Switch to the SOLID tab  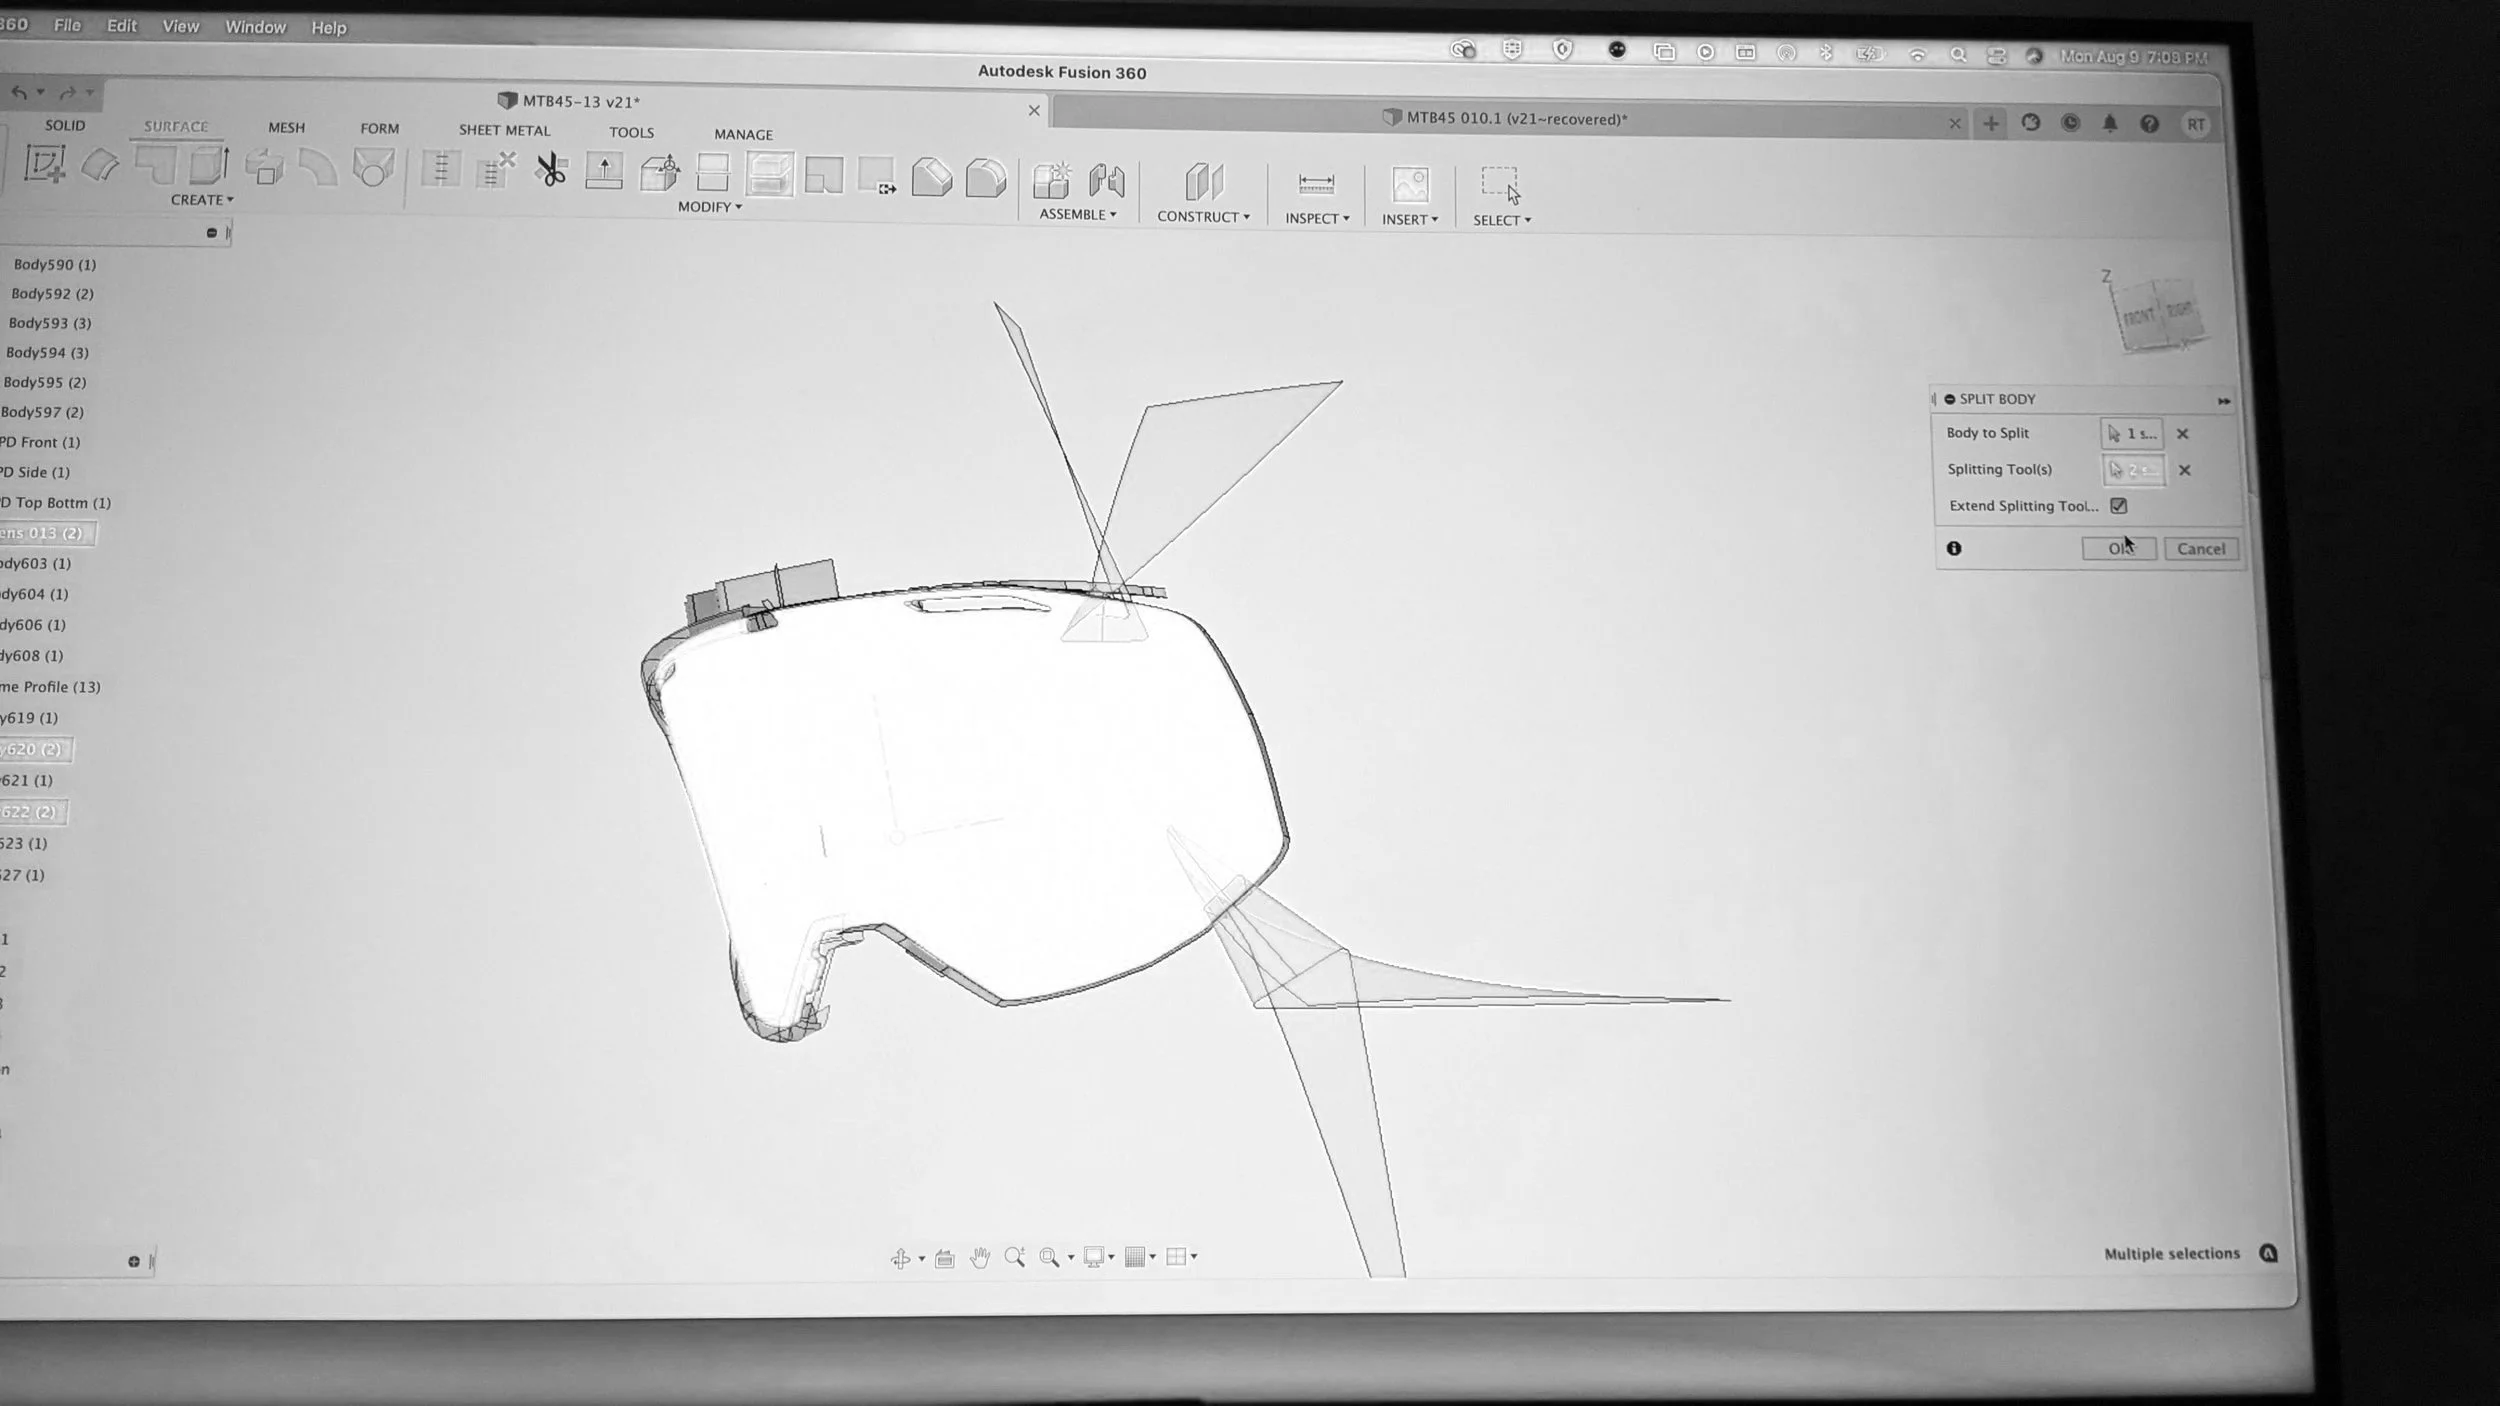click(65, 125)
